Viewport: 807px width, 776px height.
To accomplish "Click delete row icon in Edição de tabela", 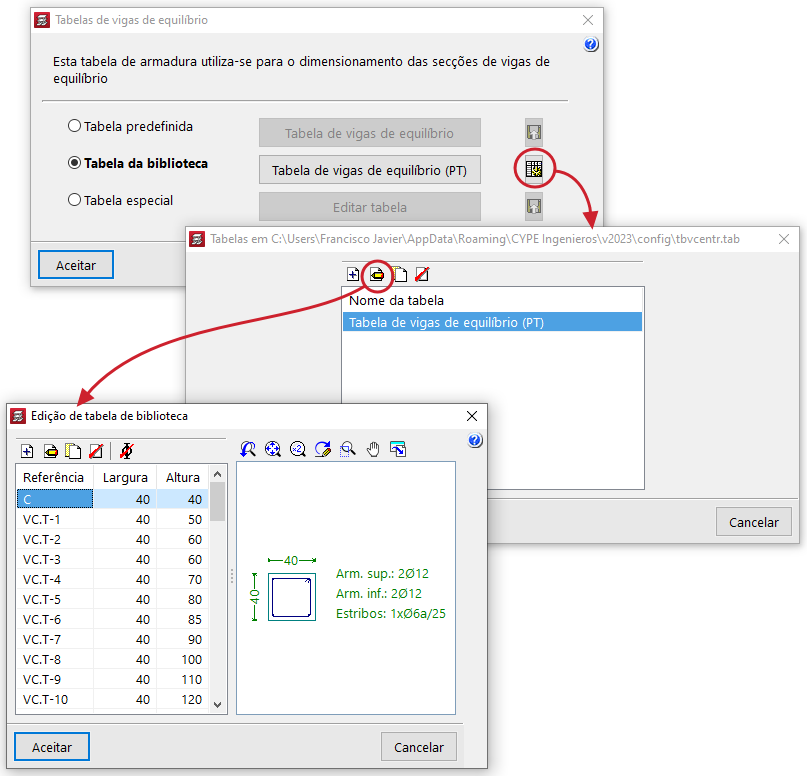I will pos(96,451).
